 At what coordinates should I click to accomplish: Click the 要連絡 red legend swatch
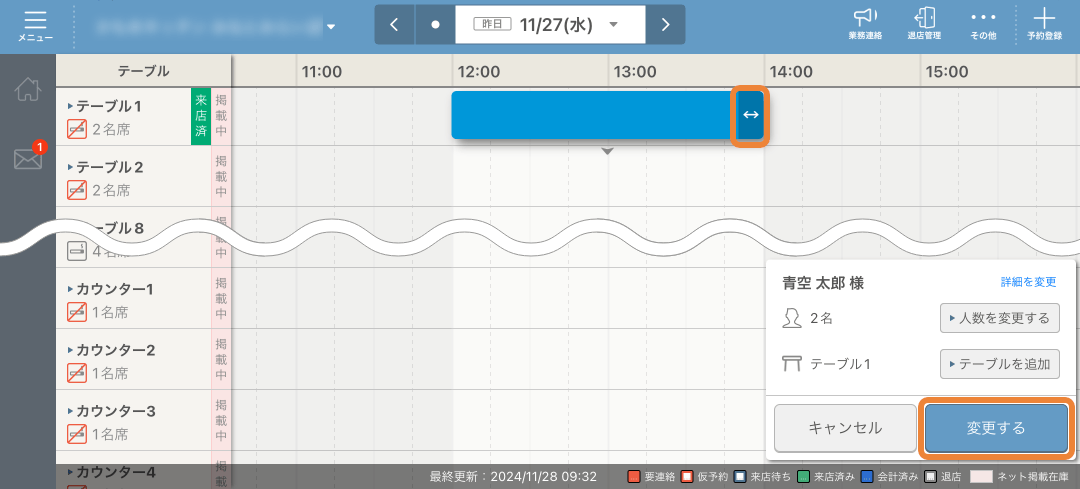coord(633,477)
